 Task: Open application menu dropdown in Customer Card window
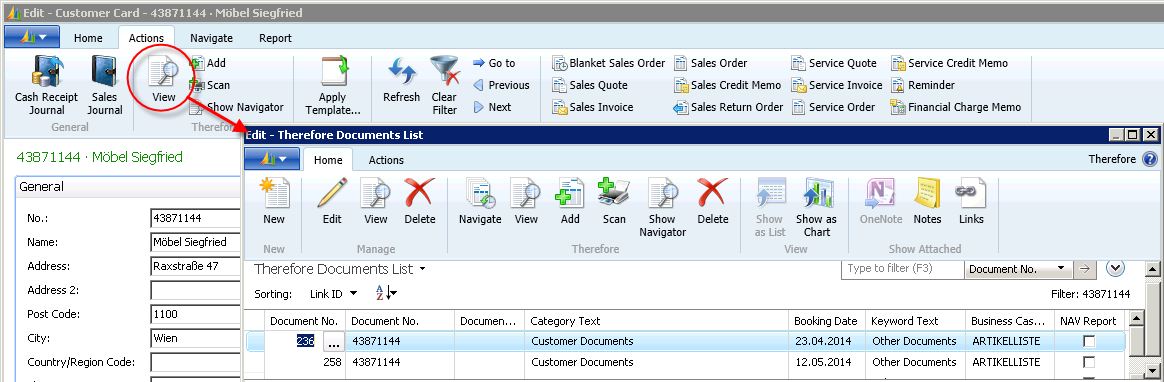click(32, 37)
